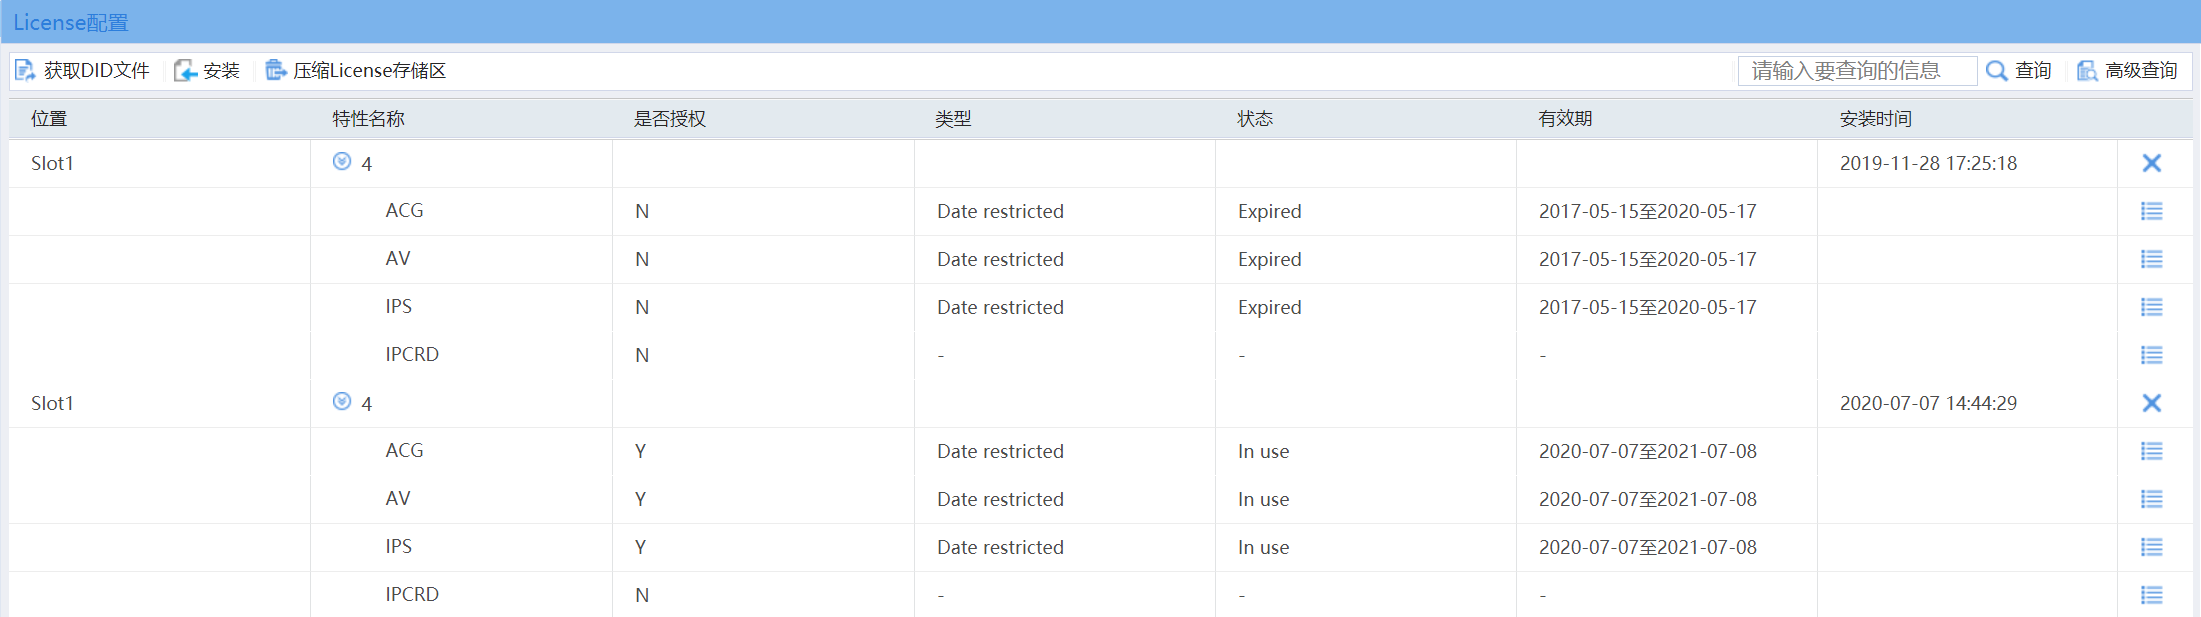Open details icon for first IPCRD row

pyautogui.click(x=2151, y=355)
